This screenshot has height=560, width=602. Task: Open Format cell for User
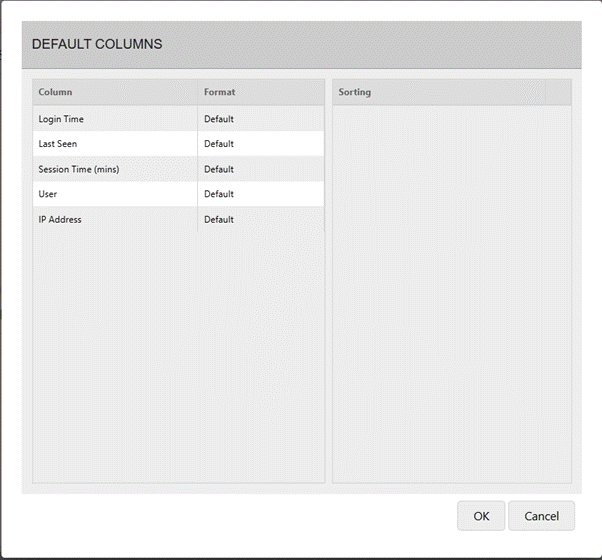point(261,194)
